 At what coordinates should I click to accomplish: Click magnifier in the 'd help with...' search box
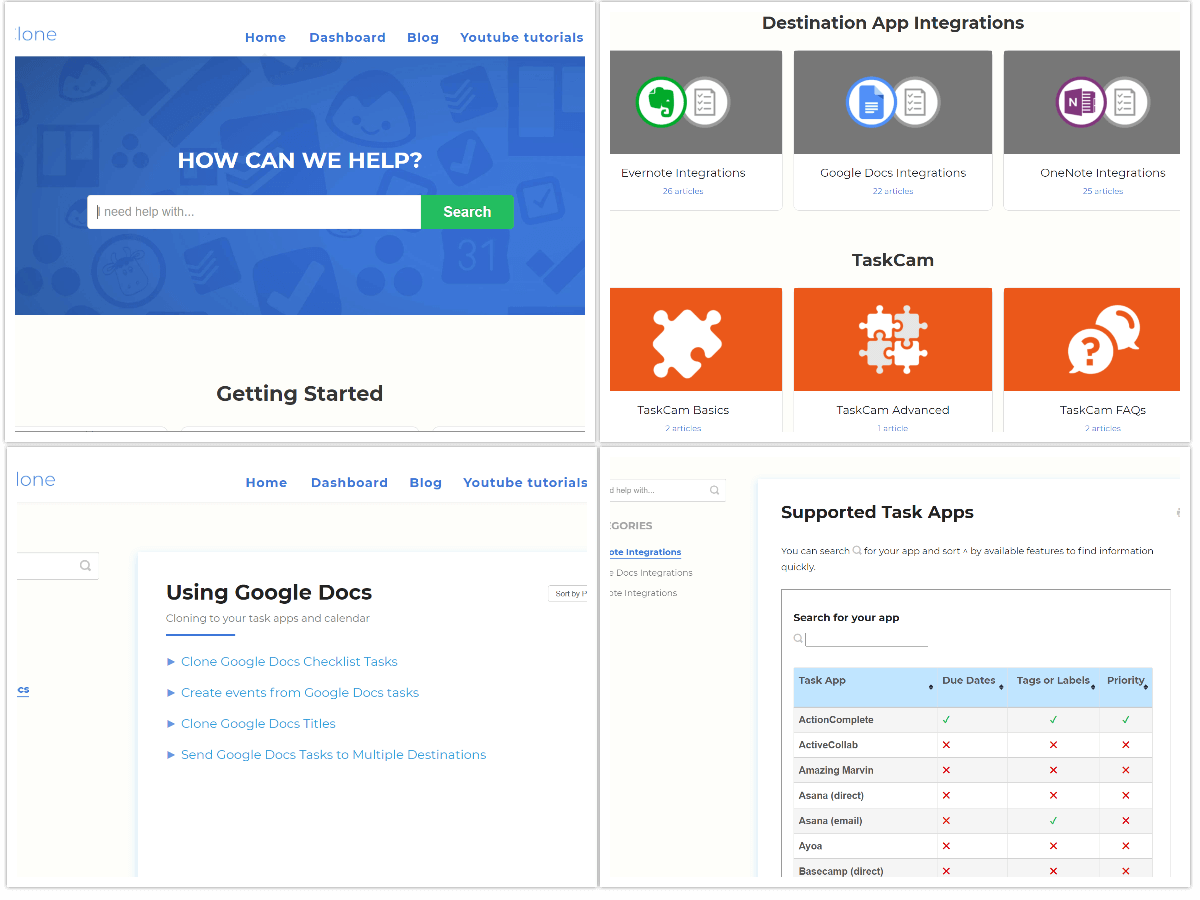pos(714,491)
